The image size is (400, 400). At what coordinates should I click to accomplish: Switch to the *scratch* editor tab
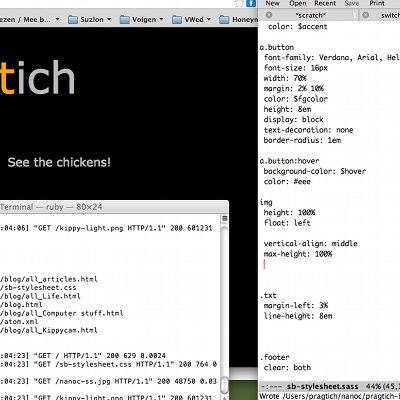click(310, 15)
